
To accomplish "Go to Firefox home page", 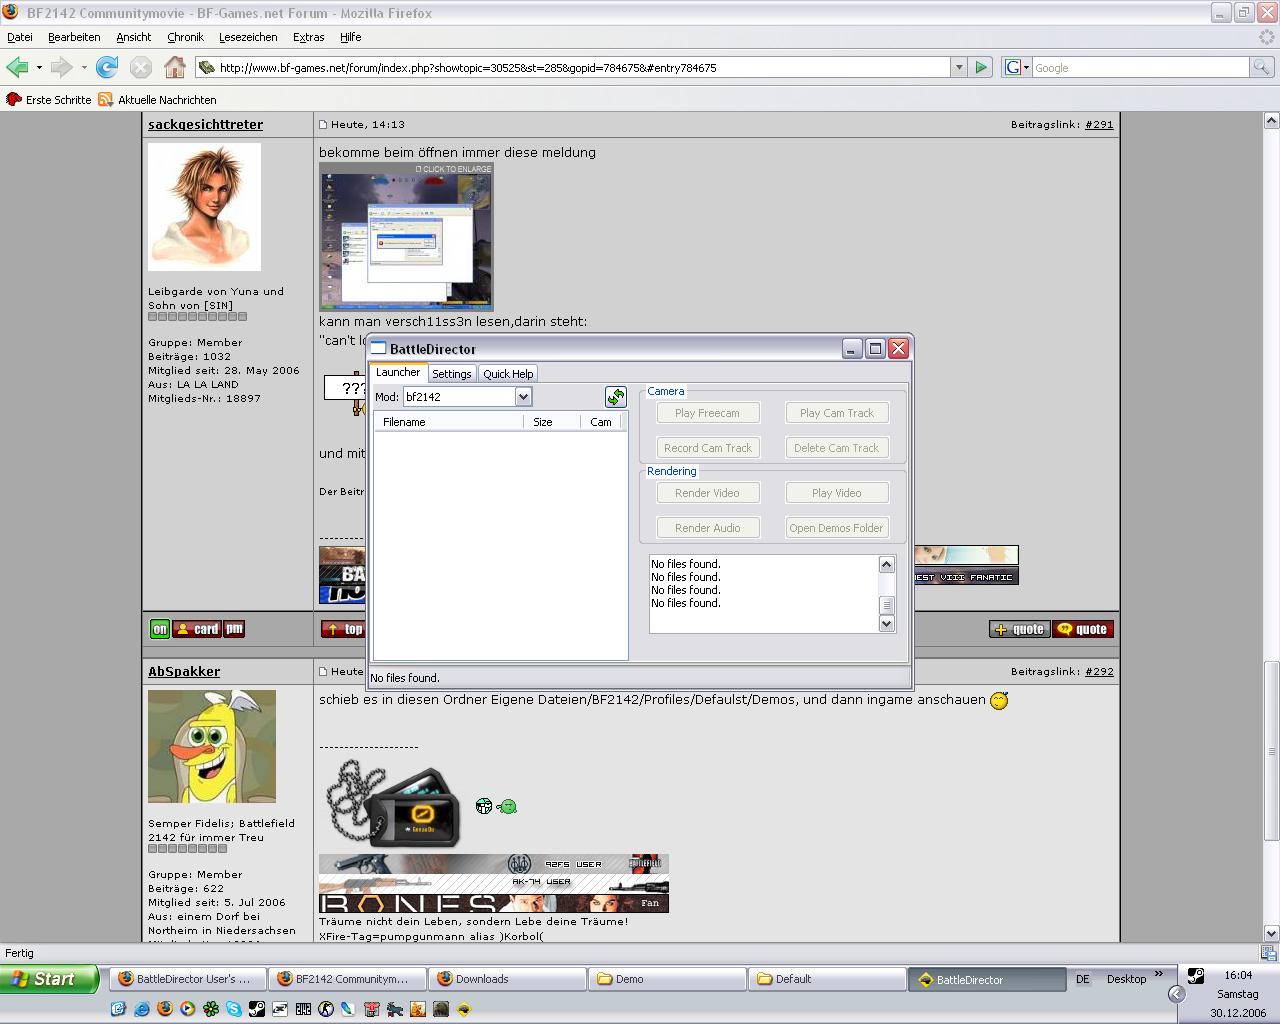I will pos(175,67).
